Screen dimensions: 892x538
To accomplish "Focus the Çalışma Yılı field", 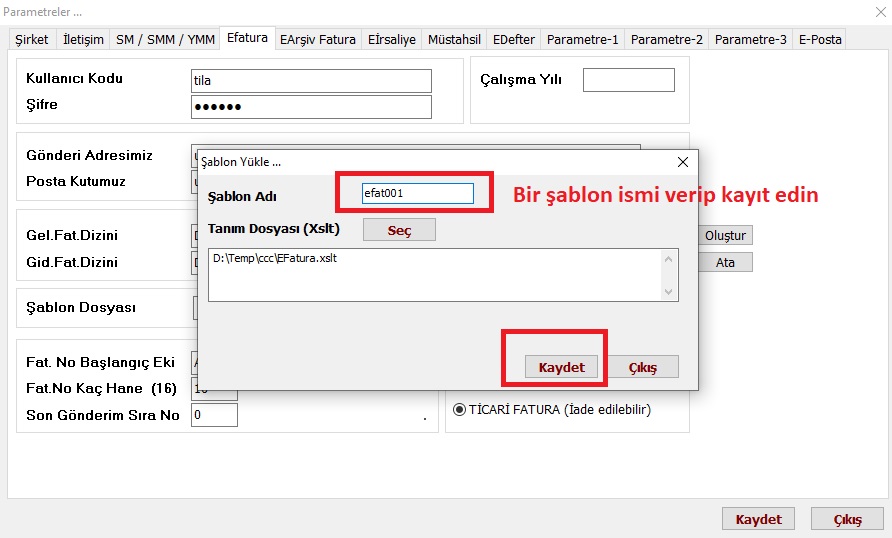I will 628,80.
